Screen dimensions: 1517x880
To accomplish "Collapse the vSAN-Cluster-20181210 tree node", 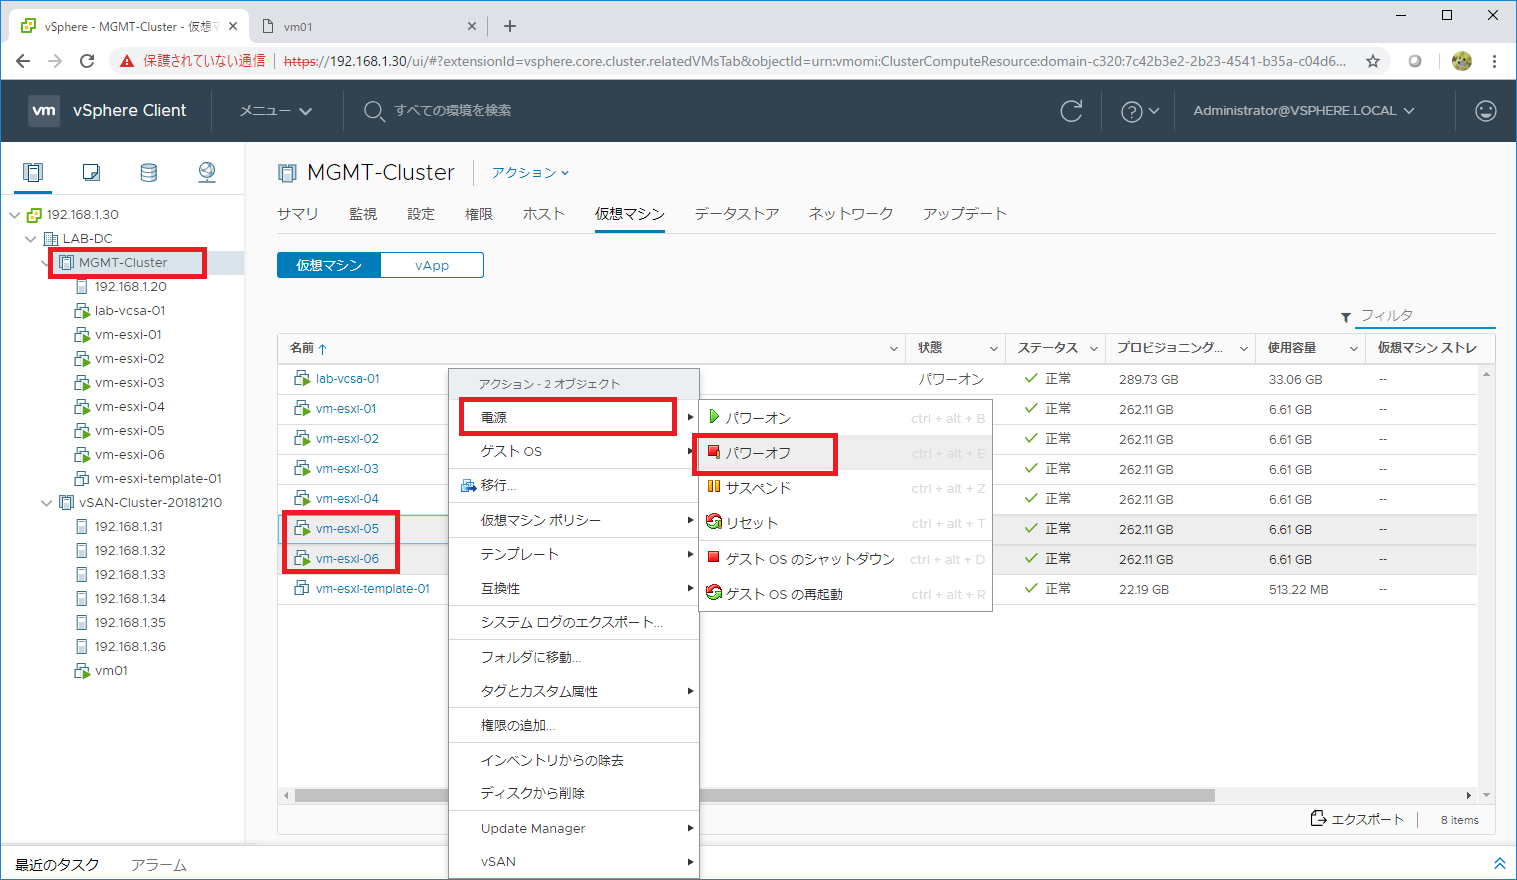I will coord(46,503).
